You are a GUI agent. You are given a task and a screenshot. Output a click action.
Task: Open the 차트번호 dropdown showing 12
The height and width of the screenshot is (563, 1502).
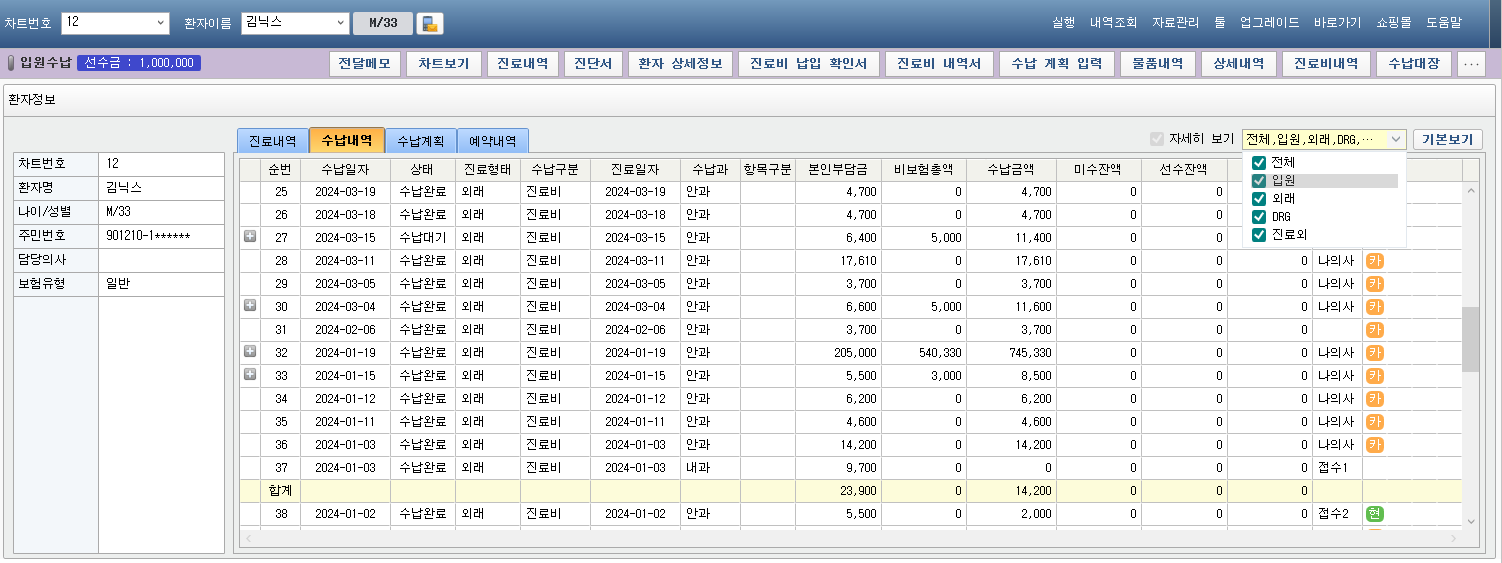pos(162,23)
